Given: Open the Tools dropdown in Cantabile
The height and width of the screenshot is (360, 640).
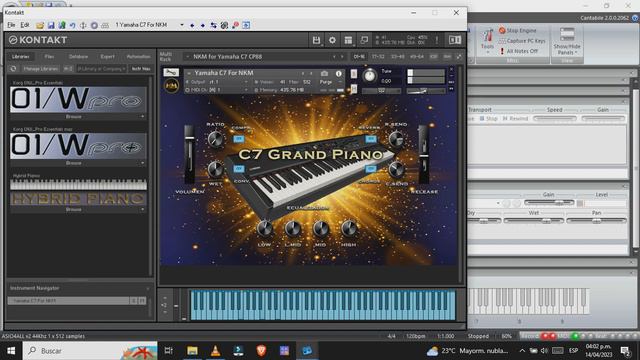Looking at the screenshot, I should coord(487,40).
